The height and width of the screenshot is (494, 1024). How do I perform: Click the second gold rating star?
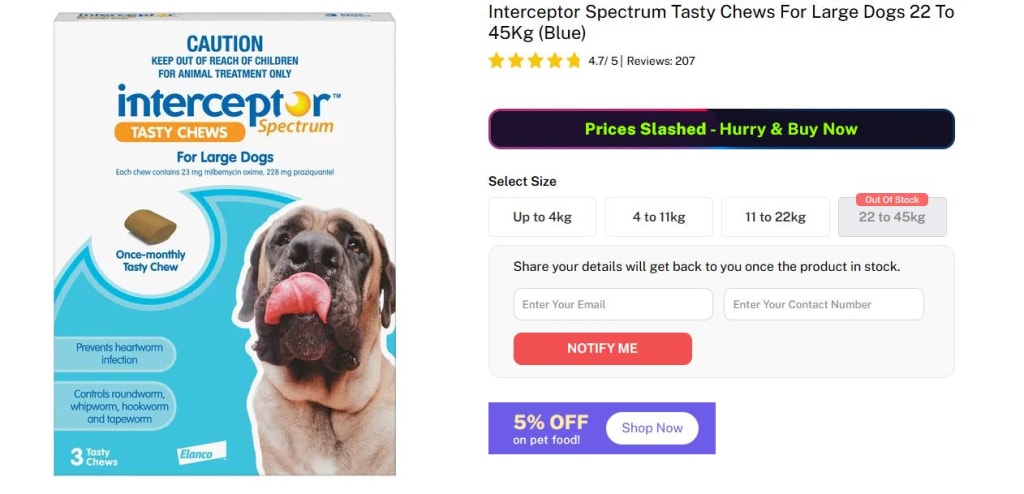(516, 61)
